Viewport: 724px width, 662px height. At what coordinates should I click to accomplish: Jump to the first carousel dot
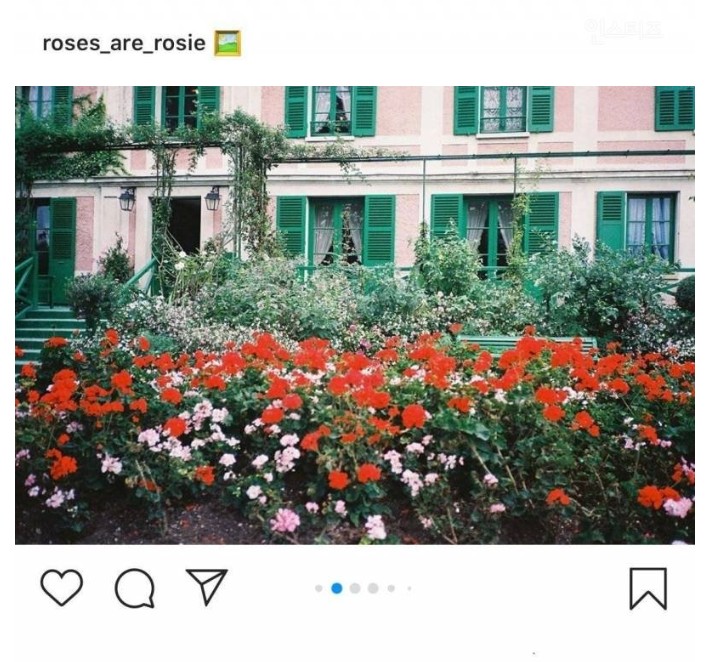(319, 588)
